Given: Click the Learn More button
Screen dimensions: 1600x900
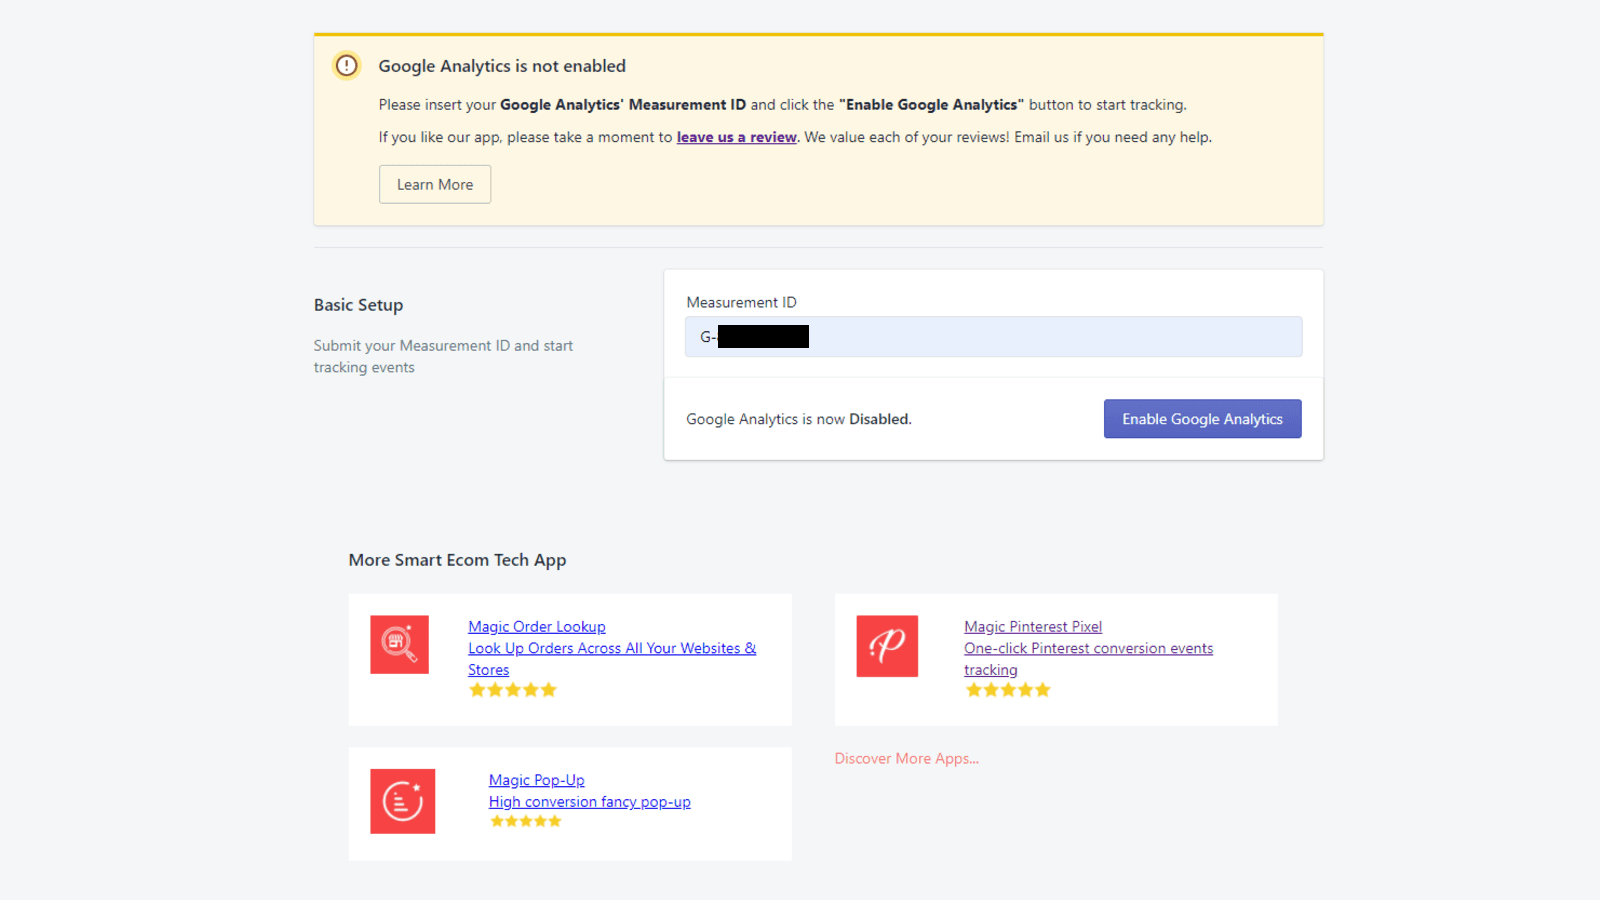Looking at the screenshot, I should 434,184.
